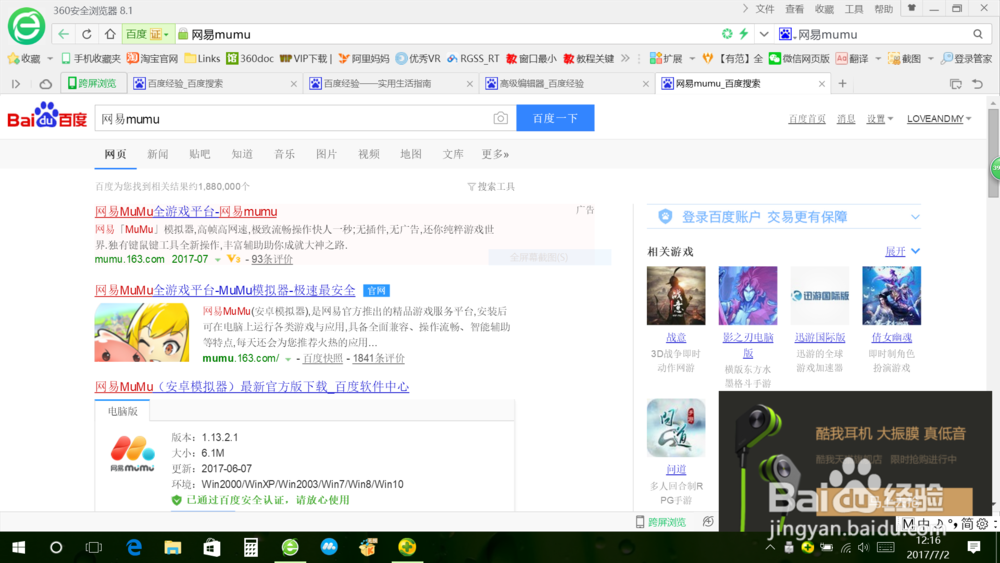Open the home page via house icon
Image resolution: width=1000 pixels, height=563 pixels.
point(110,34)
